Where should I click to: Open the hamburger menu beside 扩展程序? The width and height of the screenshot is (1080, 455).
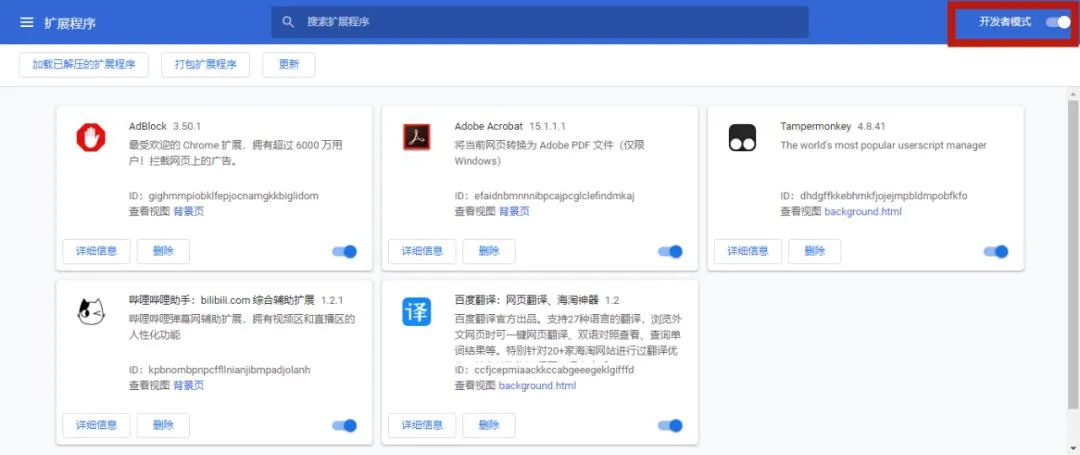tap(27, 23)
